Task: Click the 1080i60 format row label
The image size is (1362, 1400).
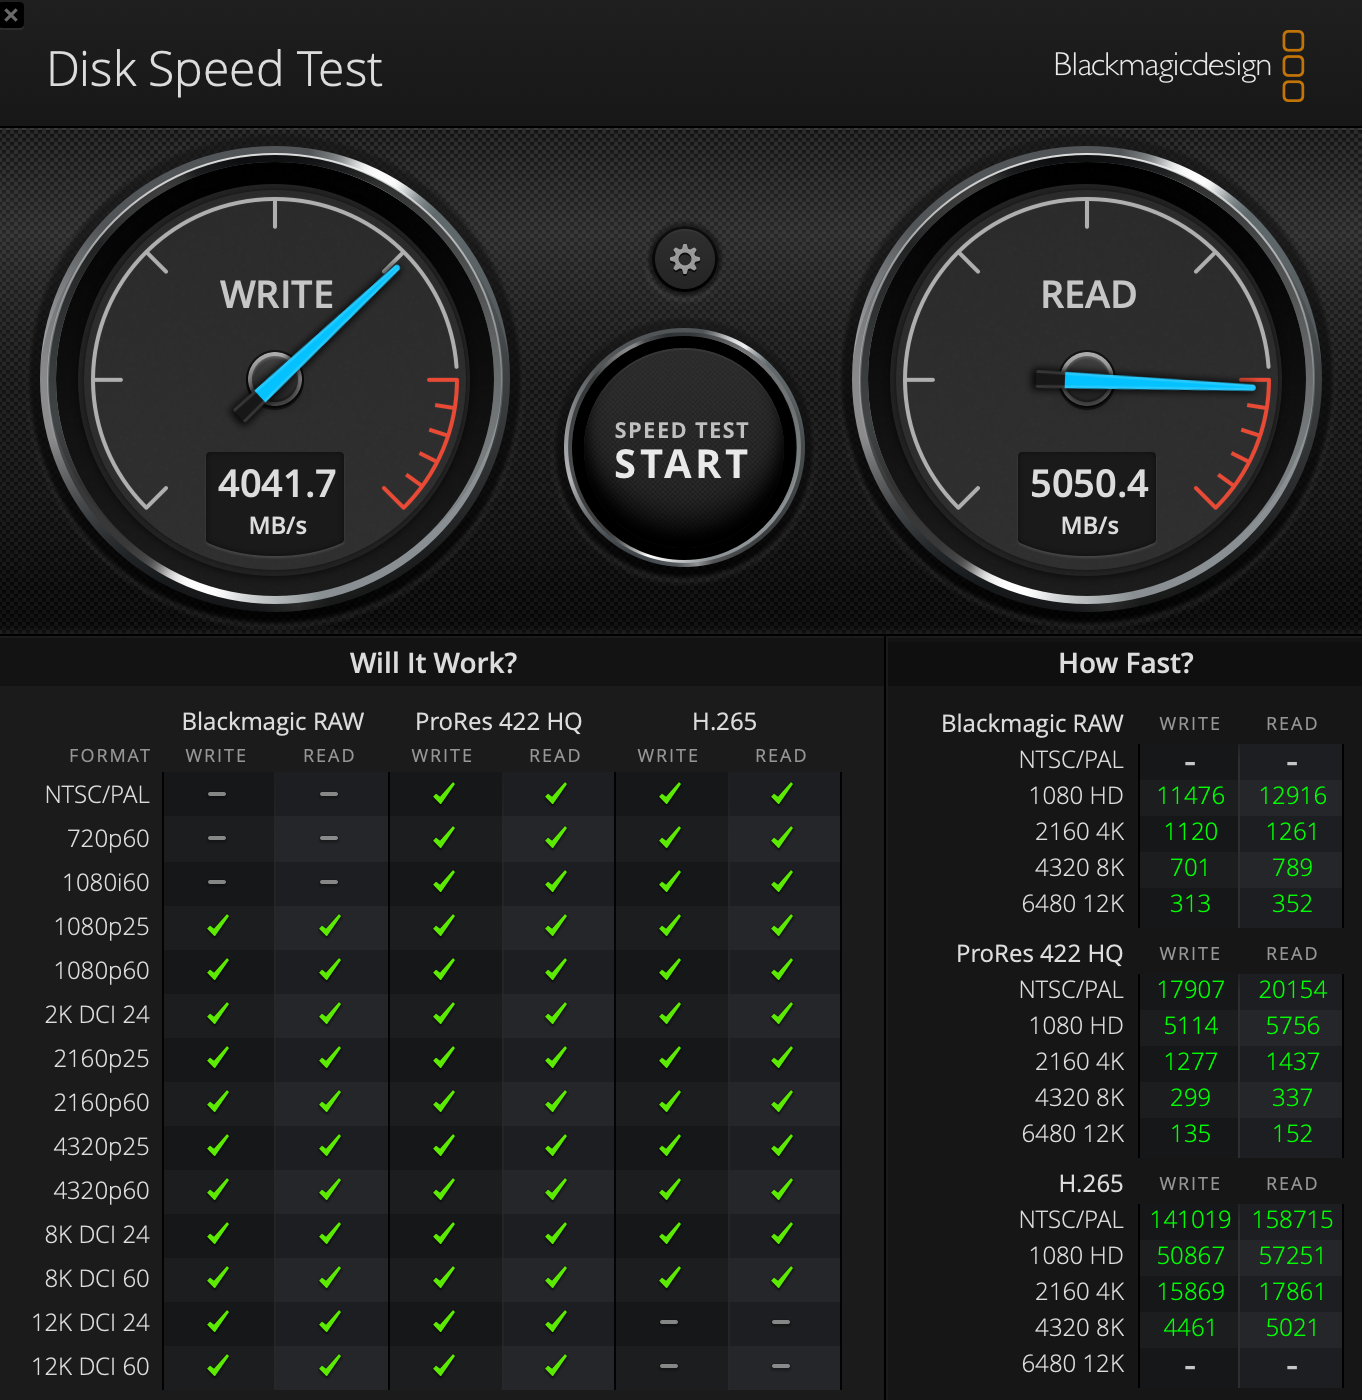Action: pos(106,882)
